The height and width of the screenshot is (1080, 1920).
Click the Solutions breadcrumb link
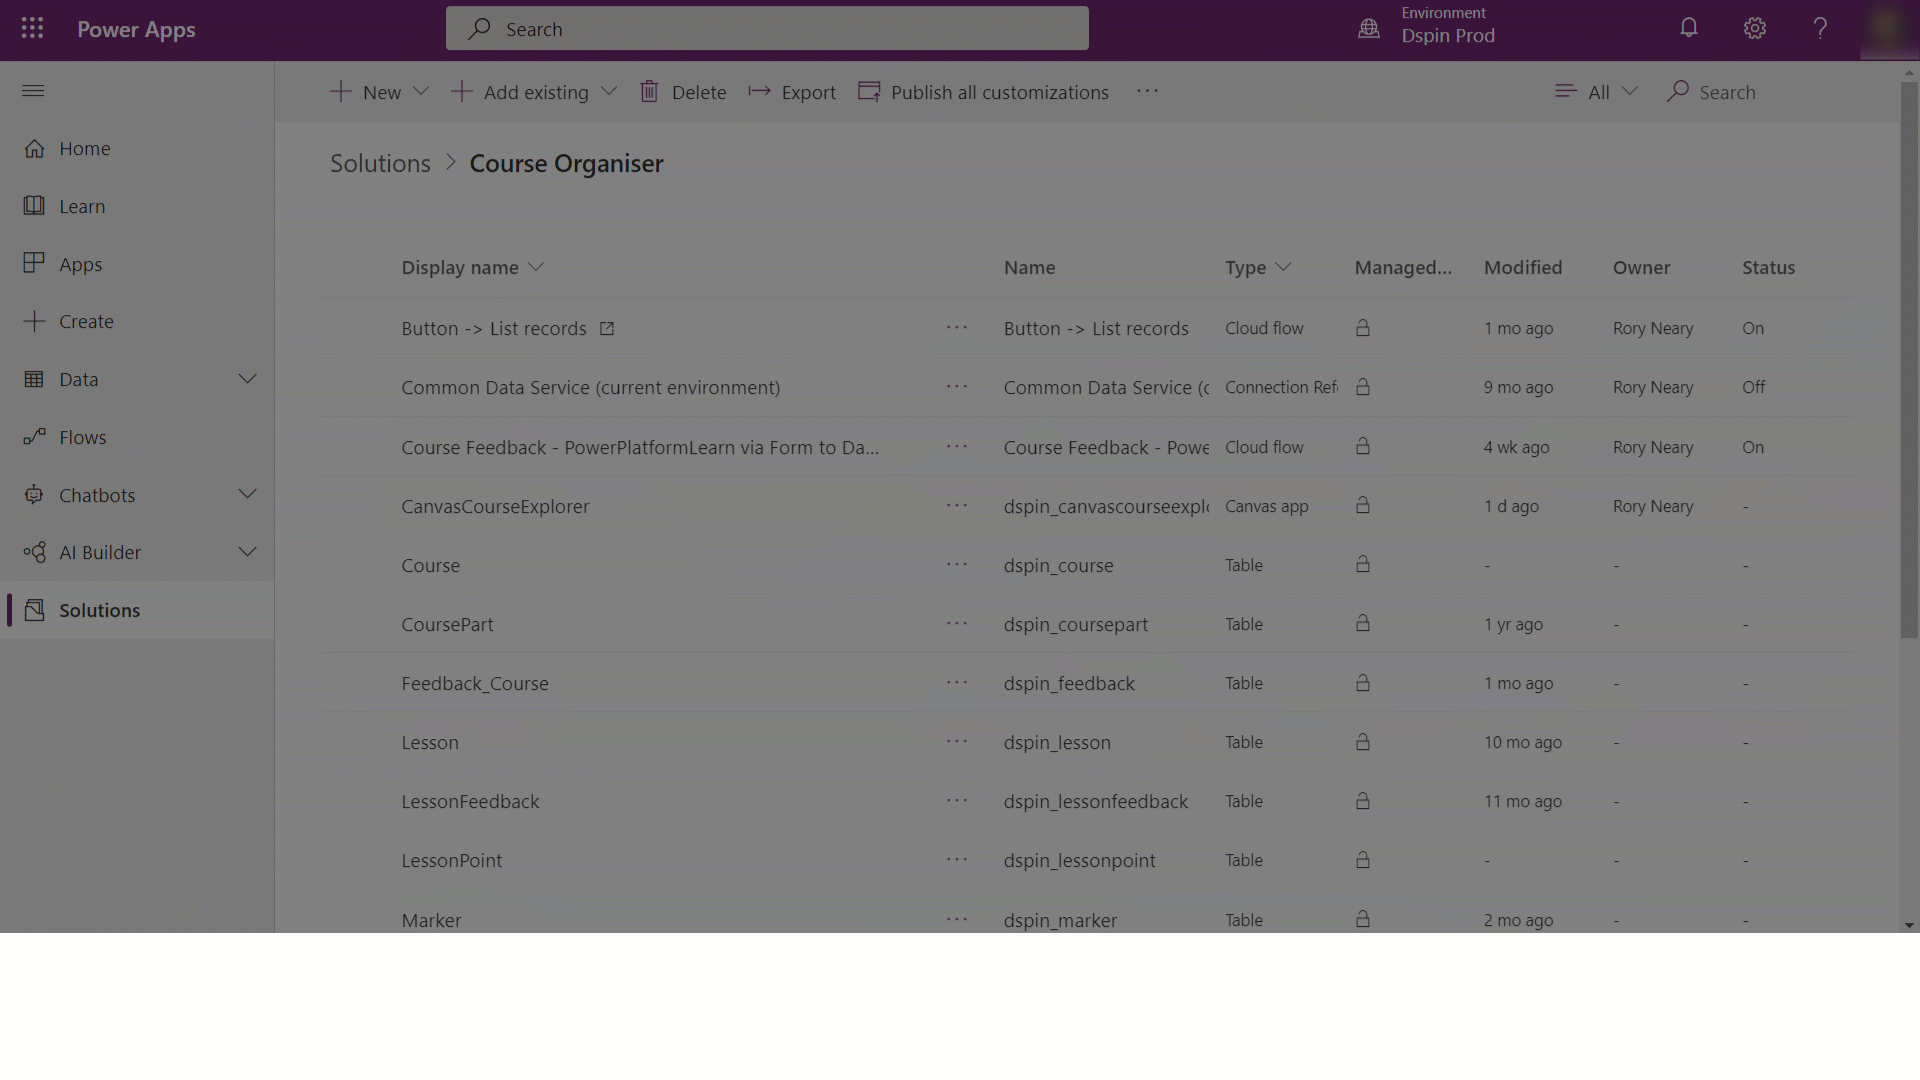click(x=378, y=162)
